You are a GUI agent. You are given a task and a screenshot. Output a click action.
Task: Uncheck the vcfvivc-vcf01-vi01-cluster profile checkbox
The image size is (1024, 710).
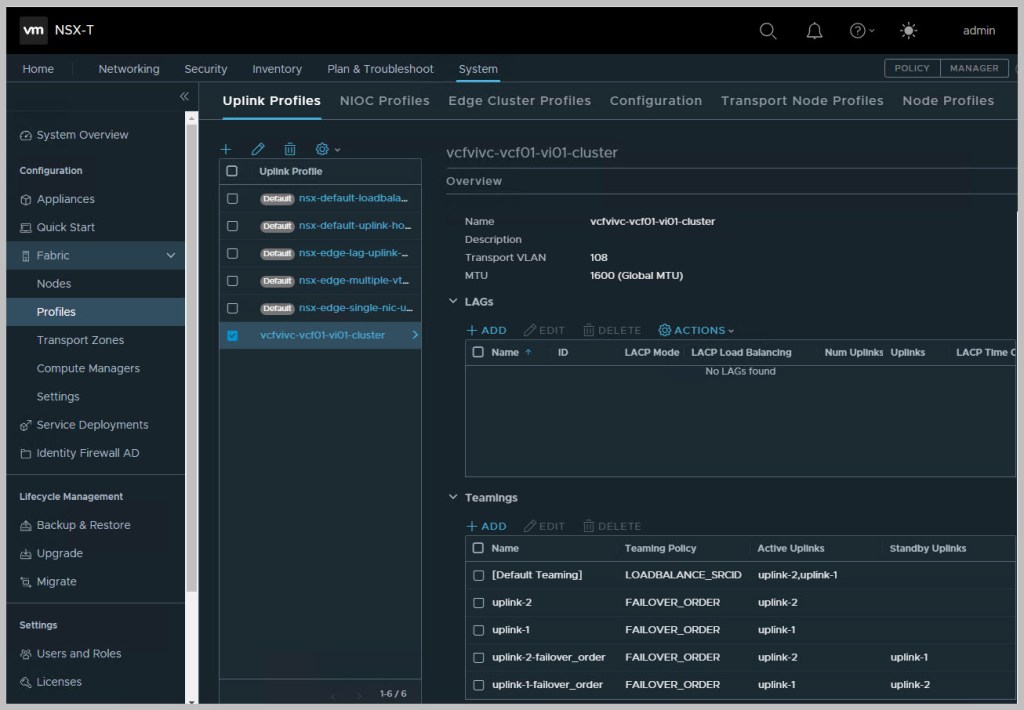[x=233, y=336]
